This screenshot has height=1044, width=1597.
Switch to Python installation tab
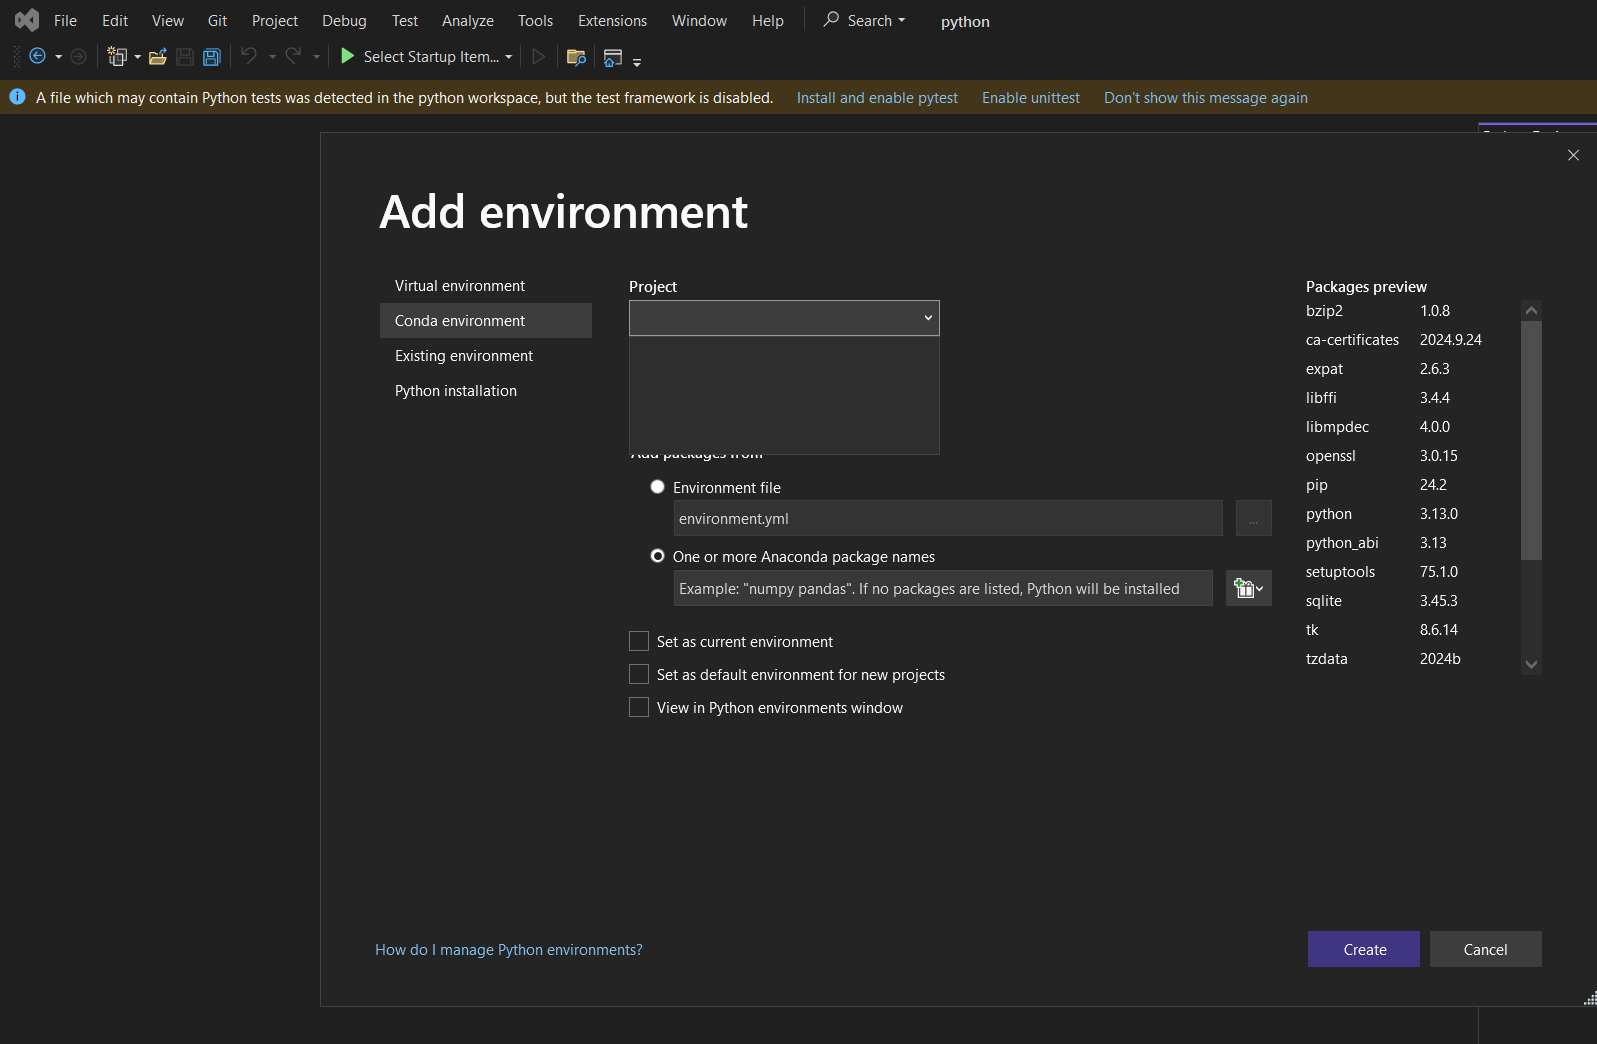point(486,391)
